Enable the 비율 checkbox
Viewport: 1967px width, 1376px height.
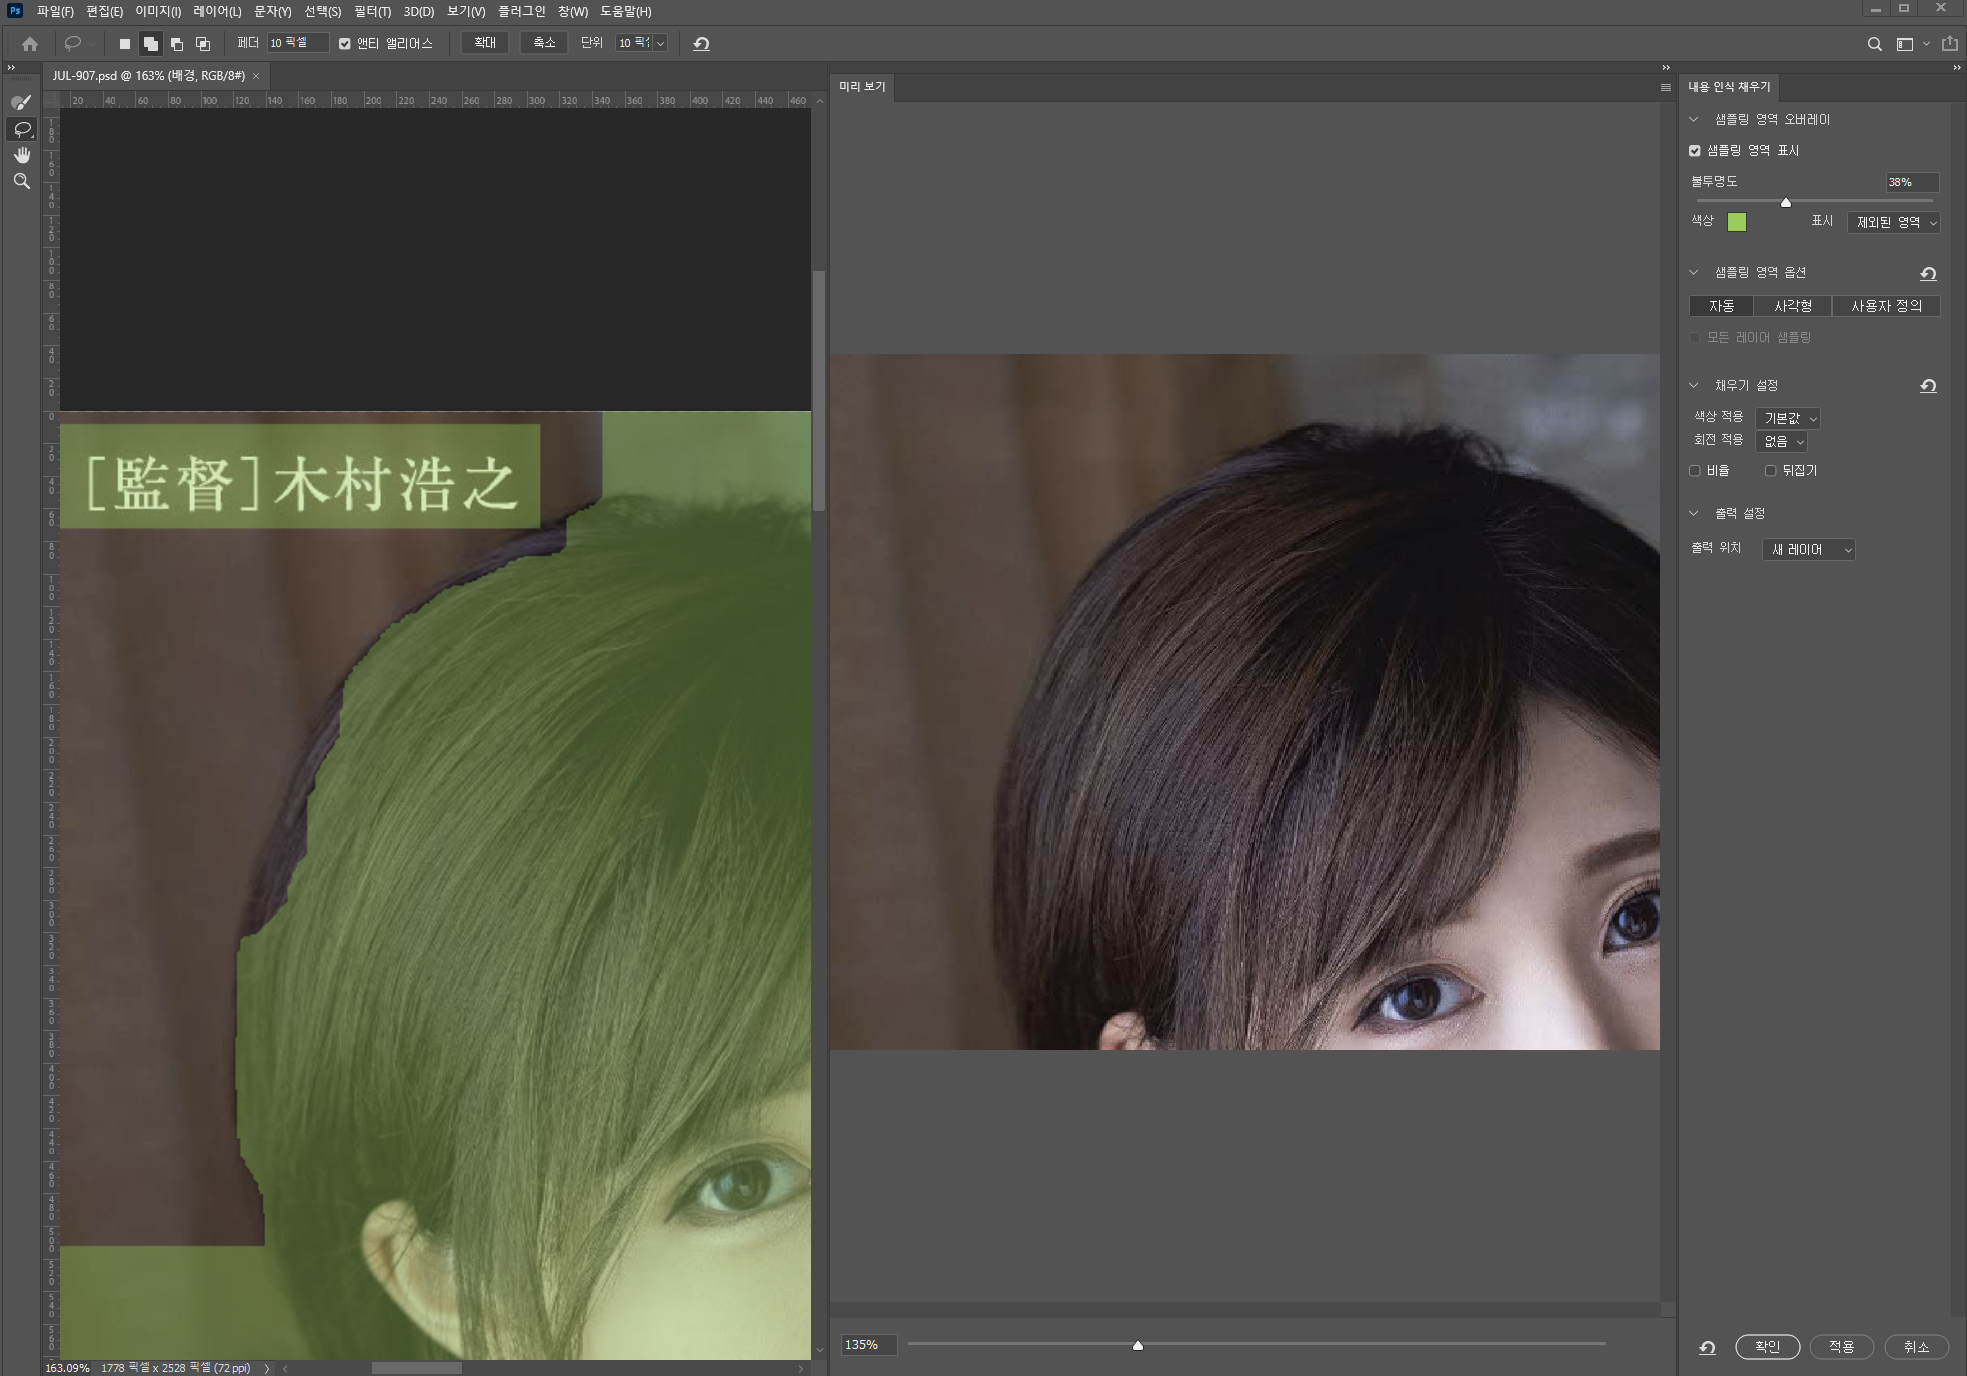pyautogui.click(x=1695, y=471)
